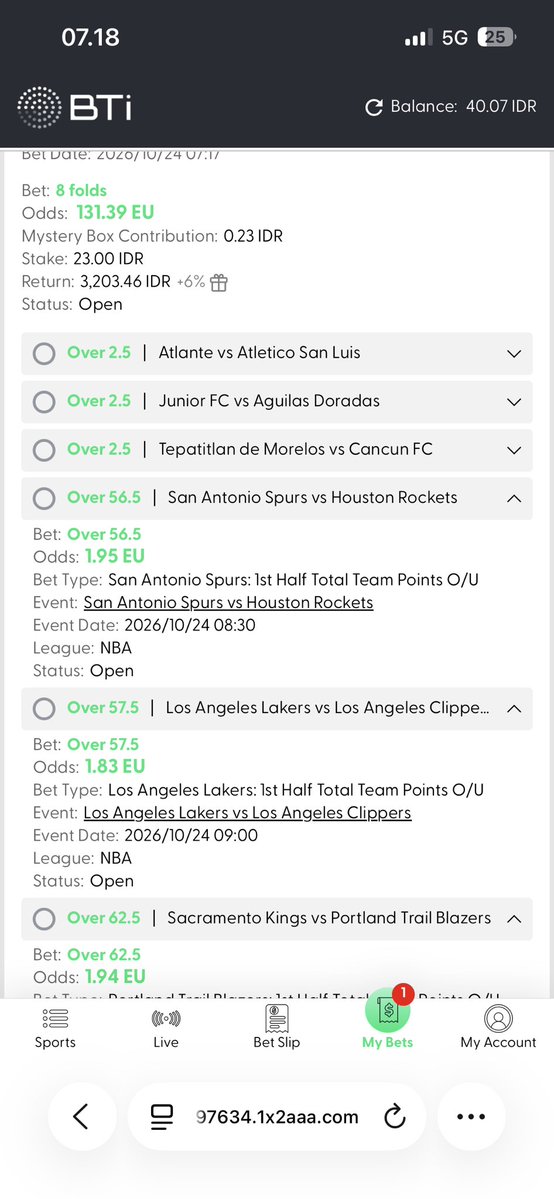Viewport: 554px width, 1199px height.
Task: Reload the browser page
Action: click(x=394, y=1117)
